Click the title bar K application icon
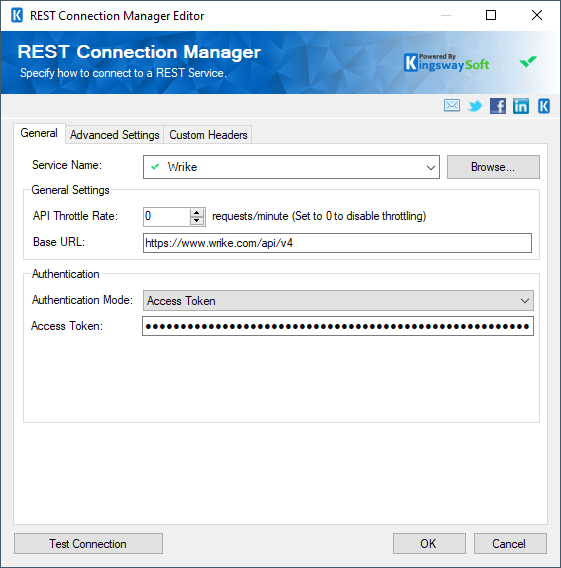This screenshot has height=568, width=561. pos(17,16)
